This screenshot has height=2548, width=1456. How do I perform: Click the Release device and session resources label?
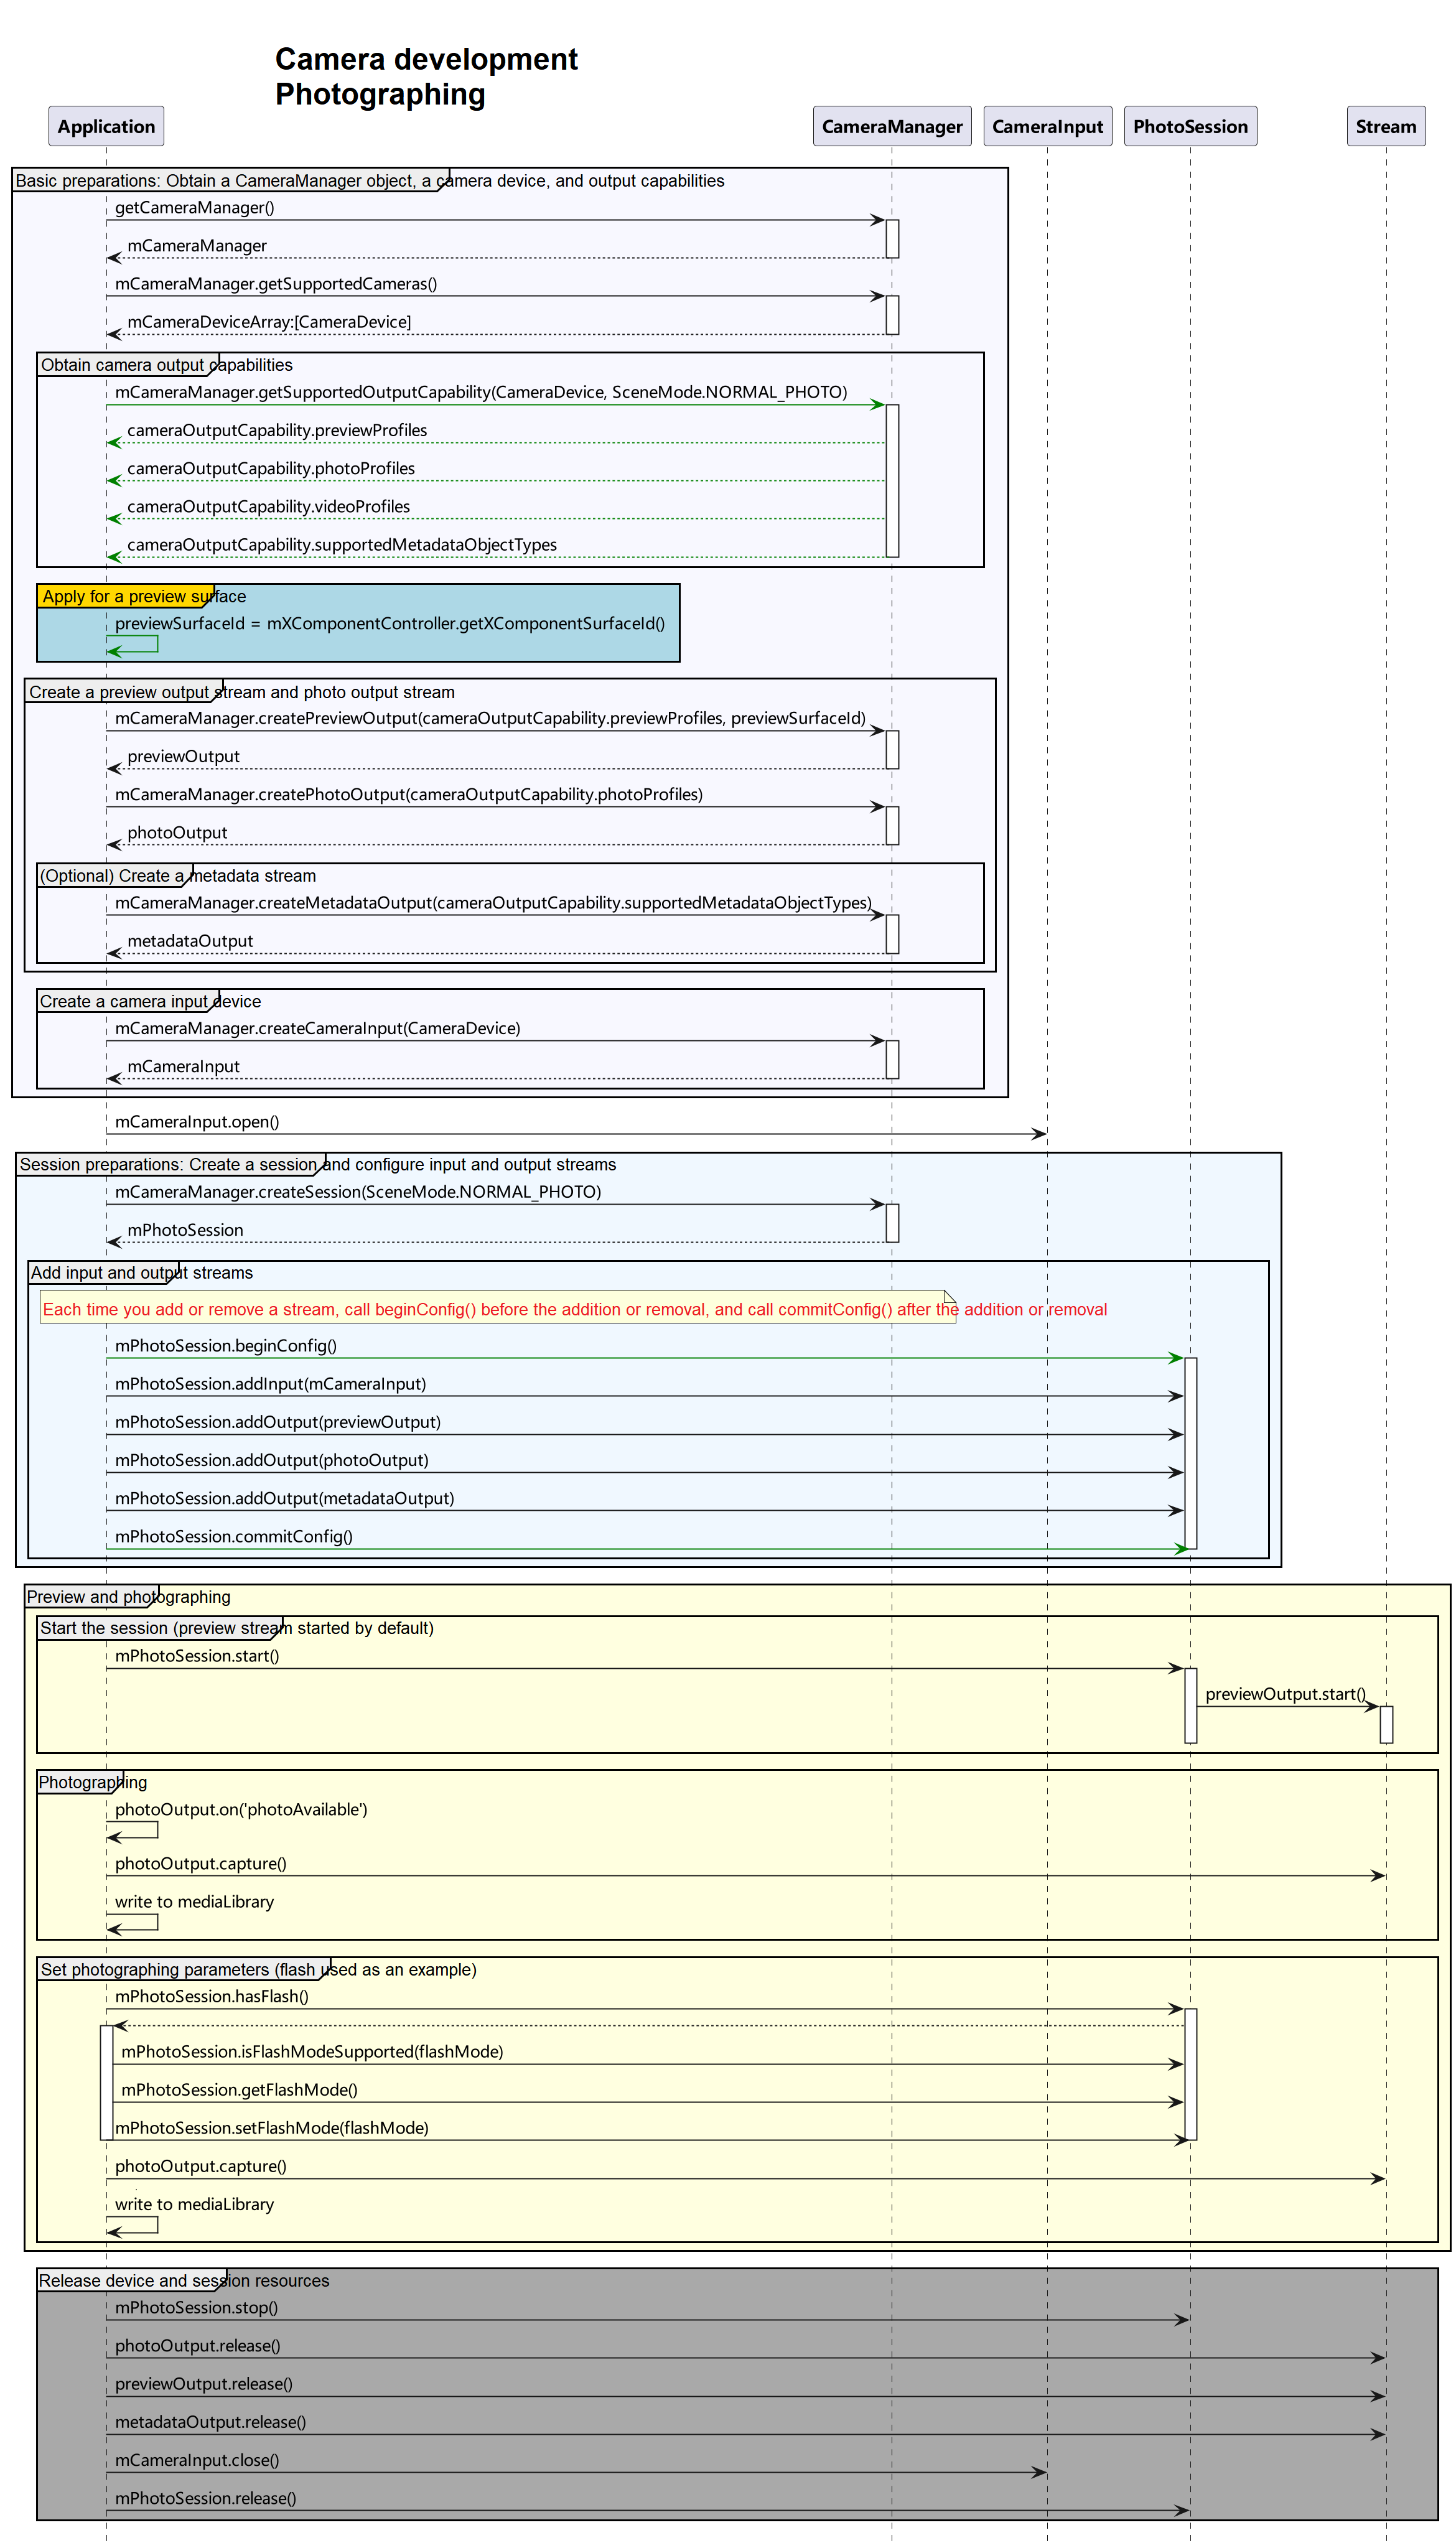point(184,2280)
